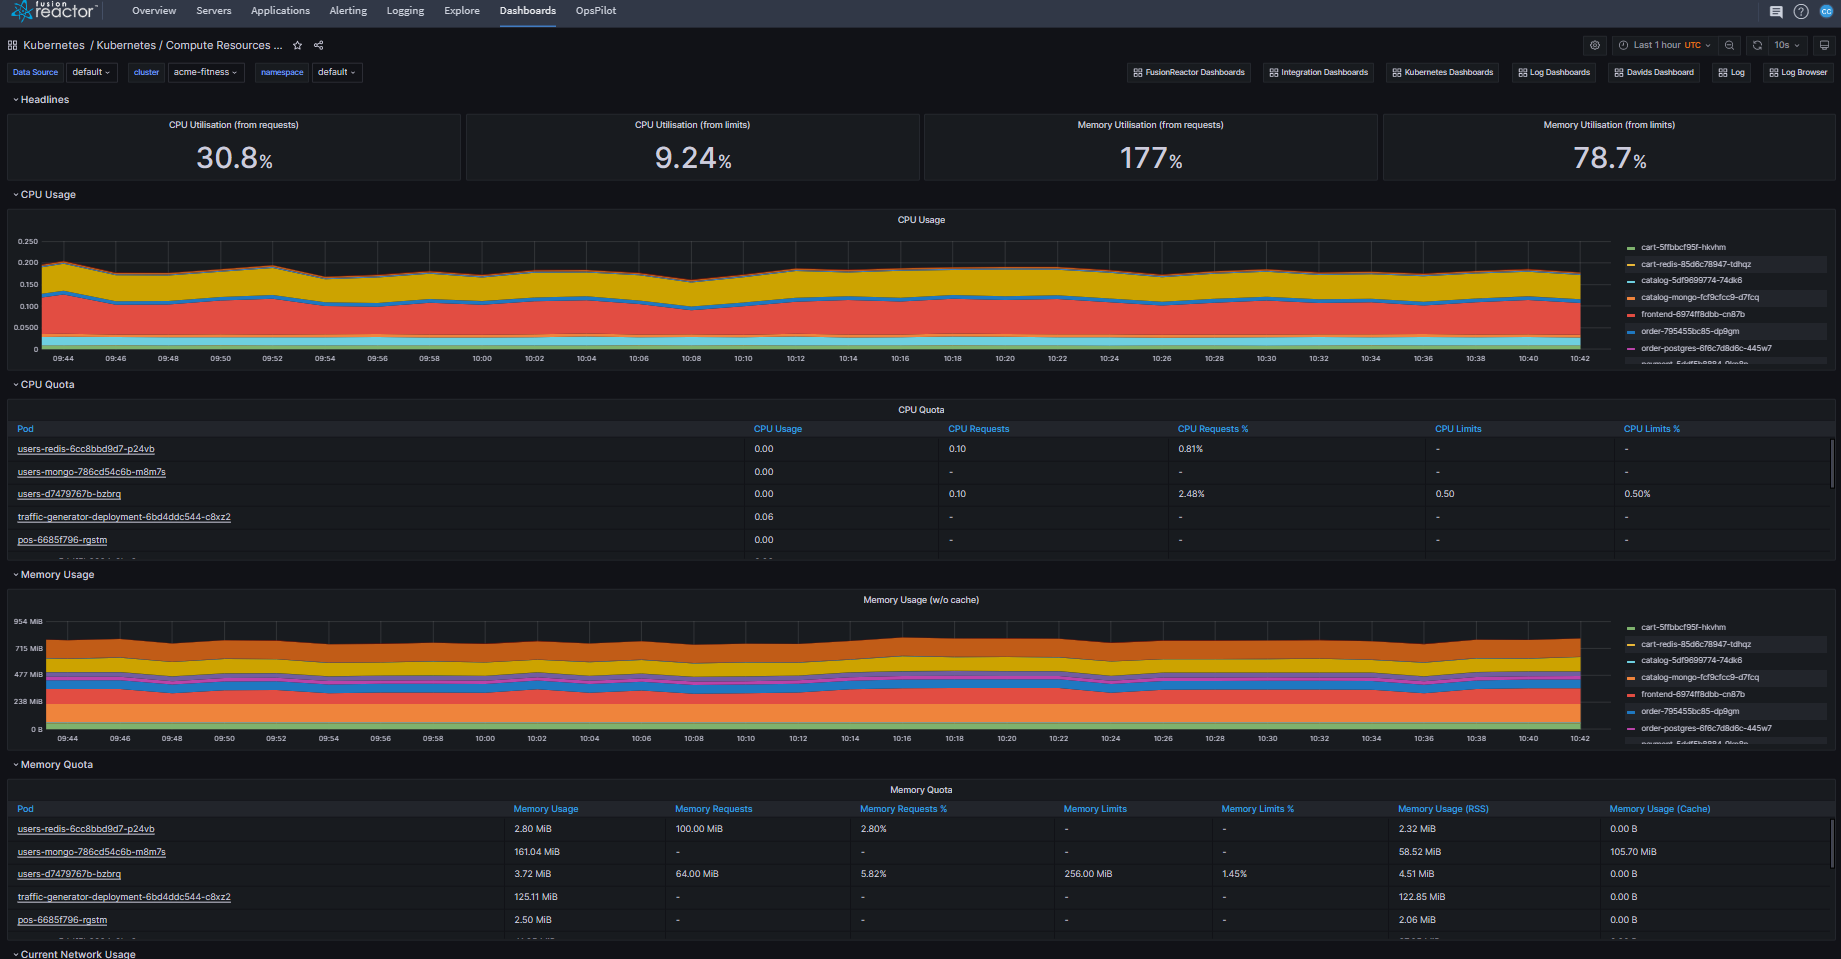Open the cluster acme-fitness dropdown
Viewport: 1841px width, 959px height.
pos(205,72)
